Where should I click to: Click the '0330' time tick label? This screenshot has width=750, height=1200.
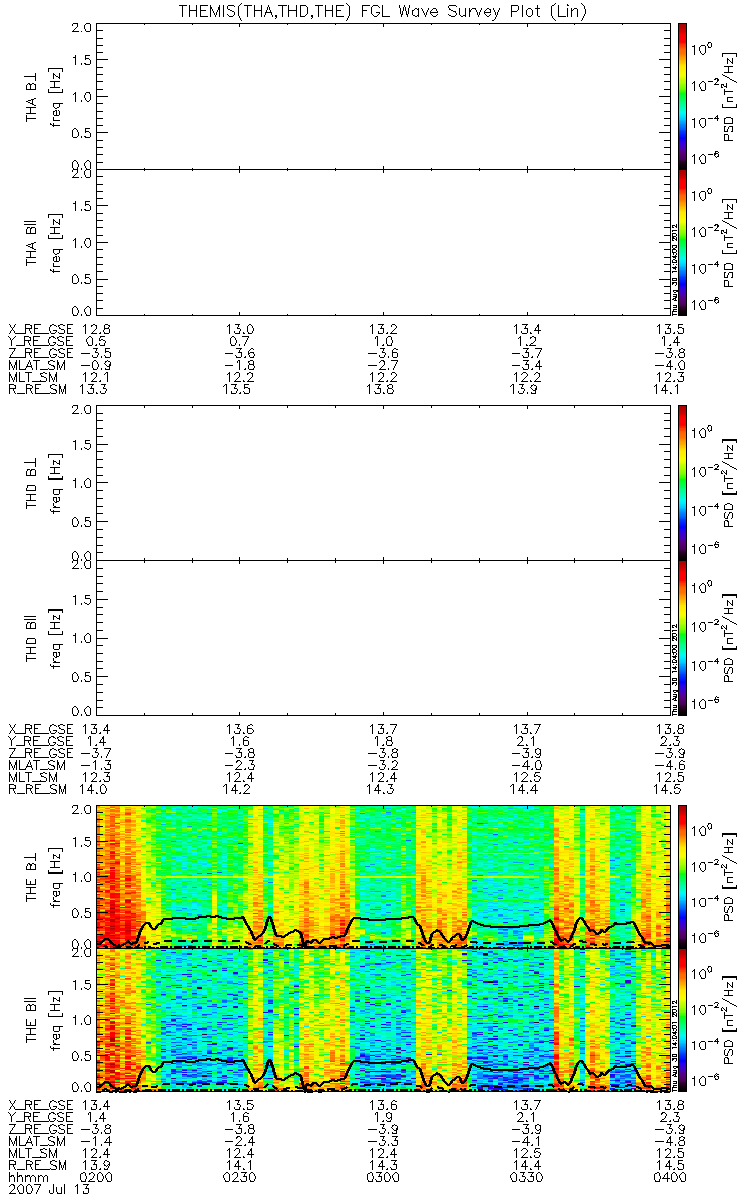point(527,1179)
